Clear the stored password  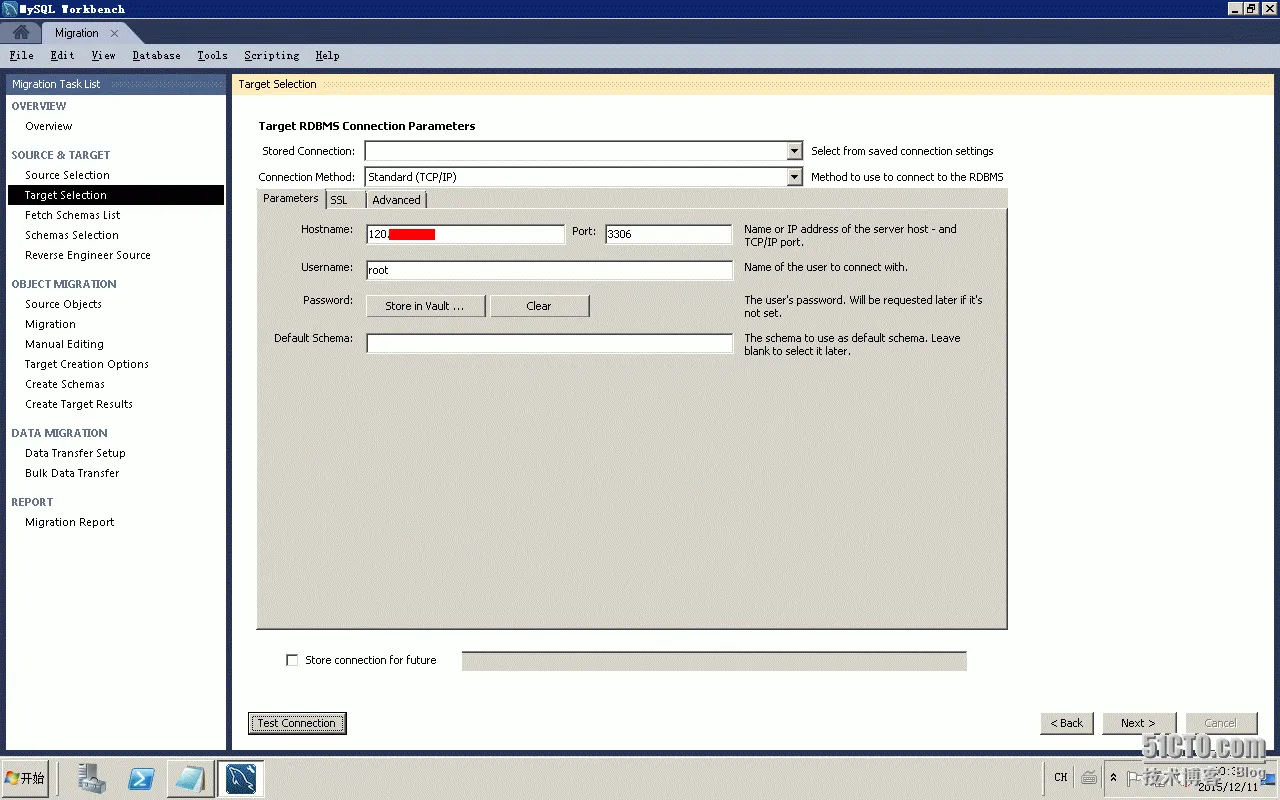pyautogui.click(x=539, y=306)
